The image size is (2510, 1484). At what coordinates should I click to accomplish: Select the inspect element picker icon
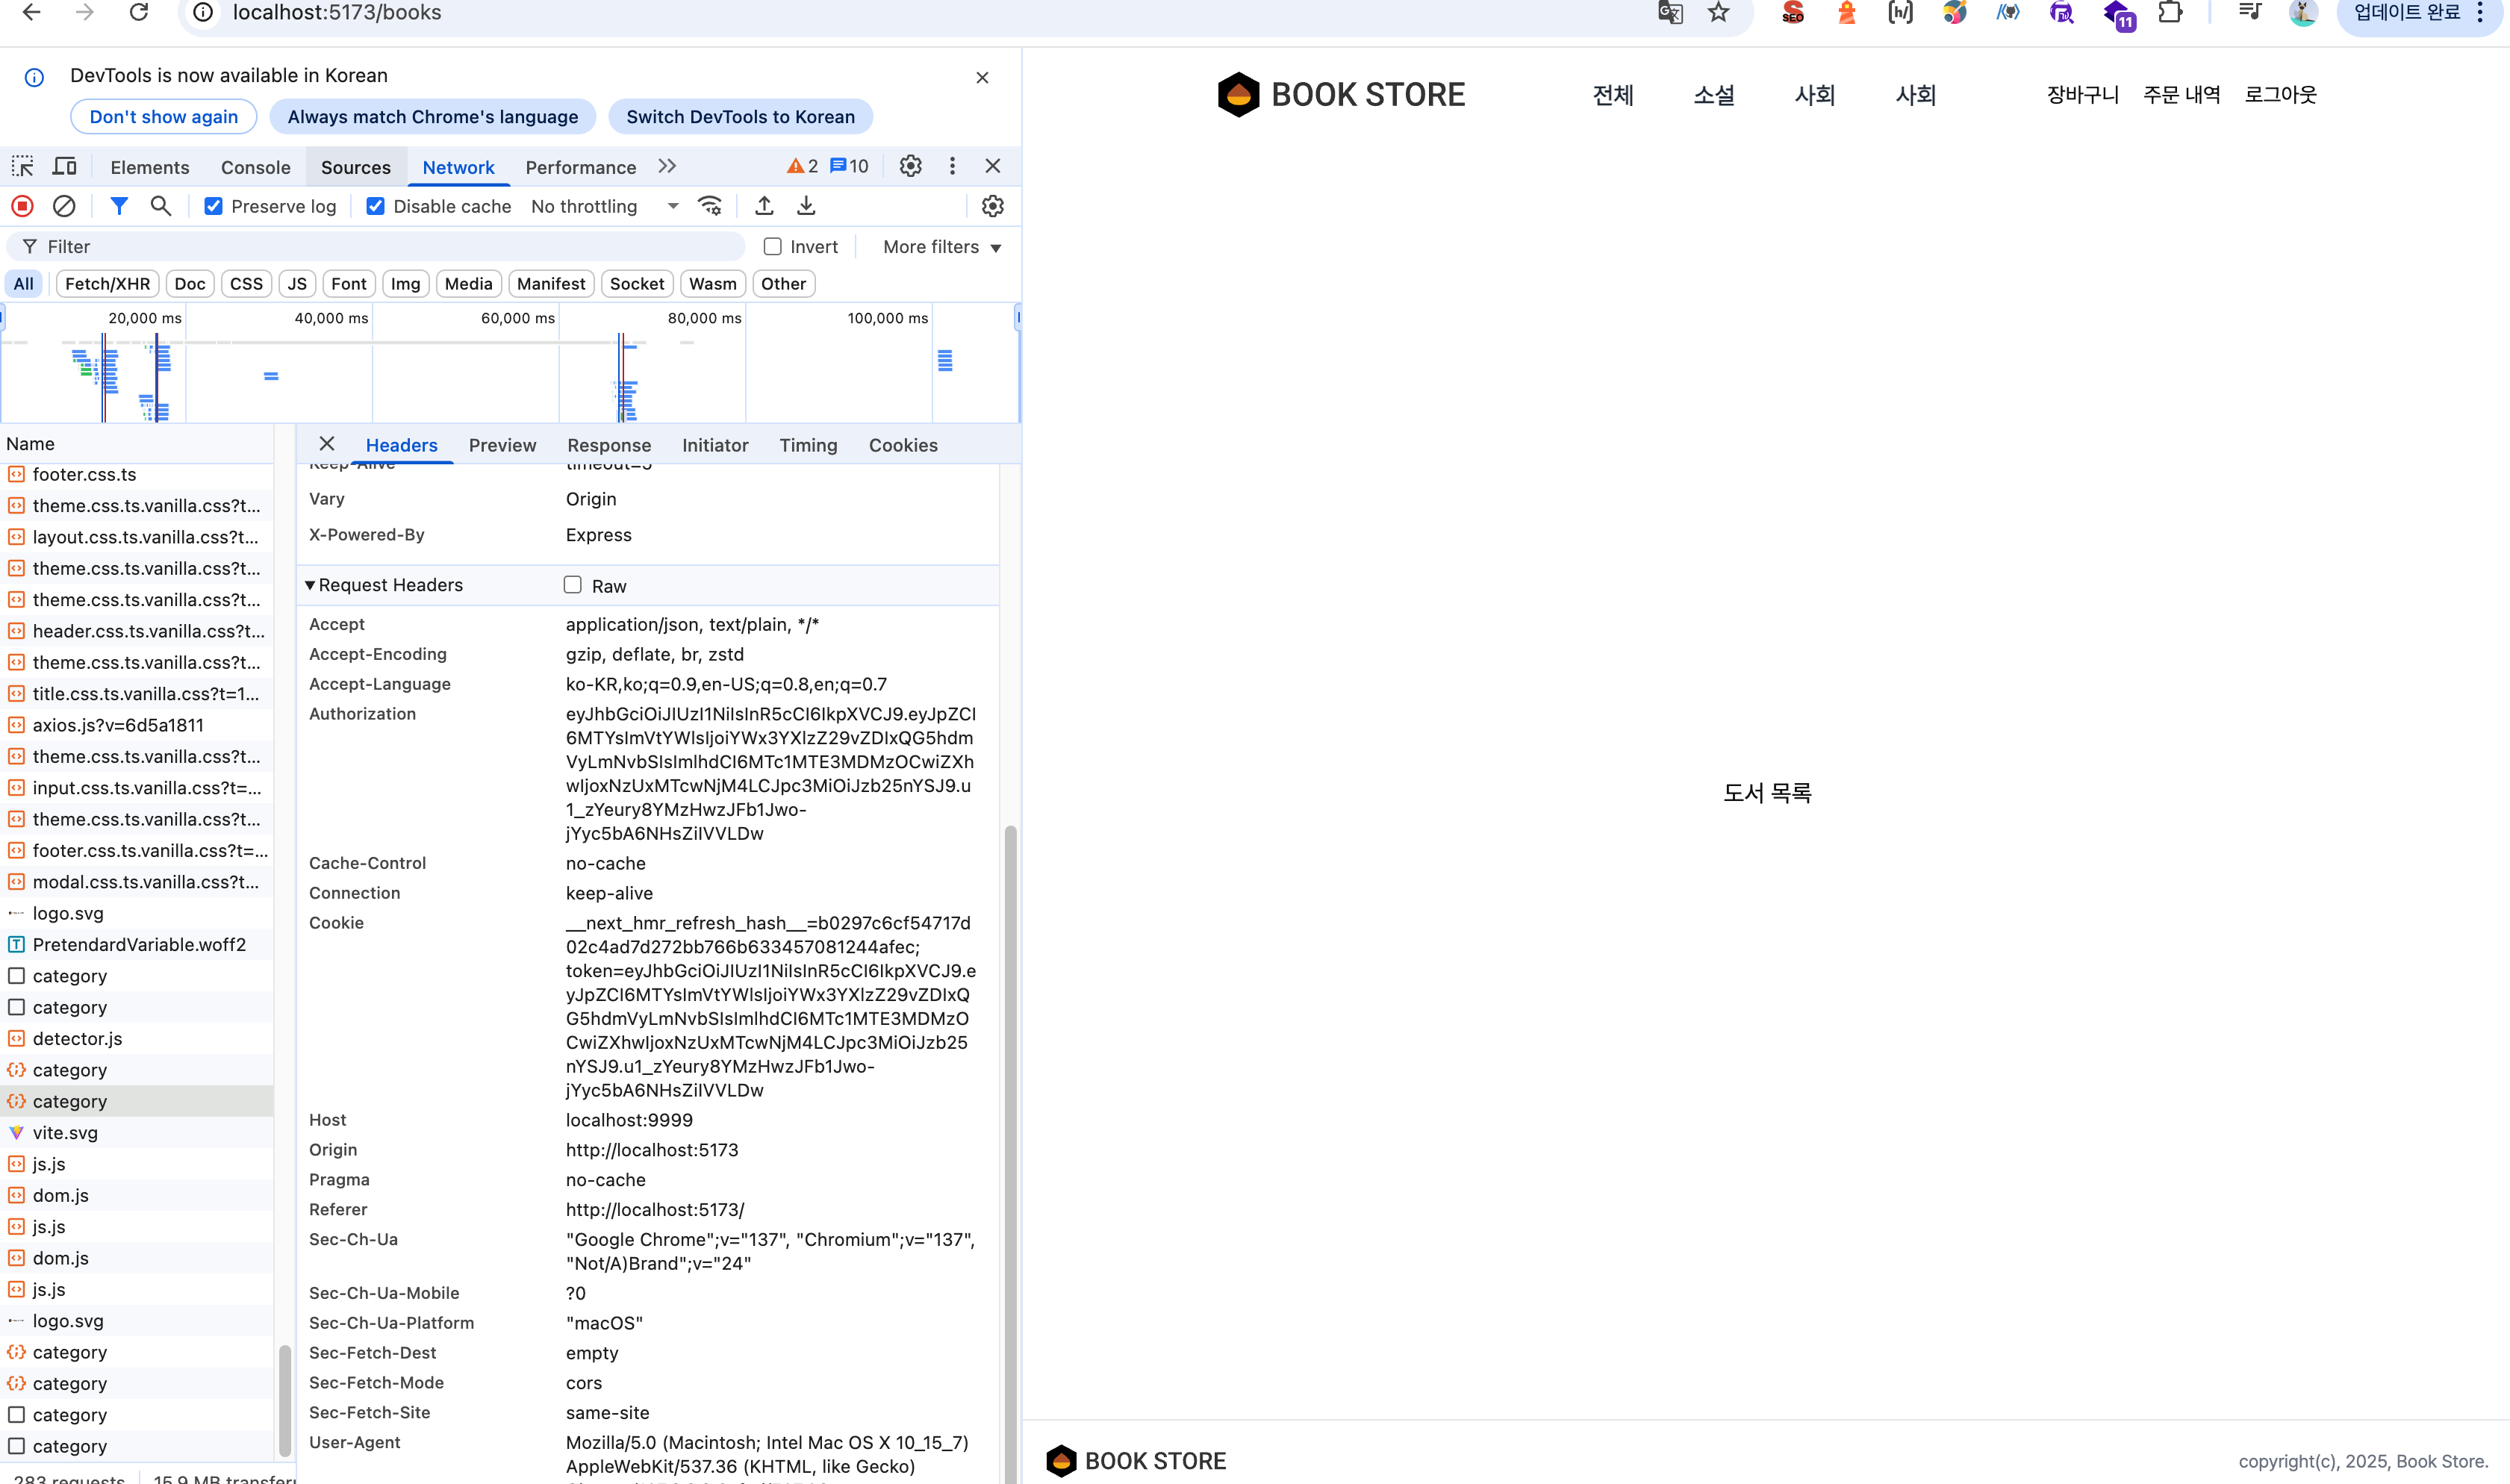tap(22, 166)
